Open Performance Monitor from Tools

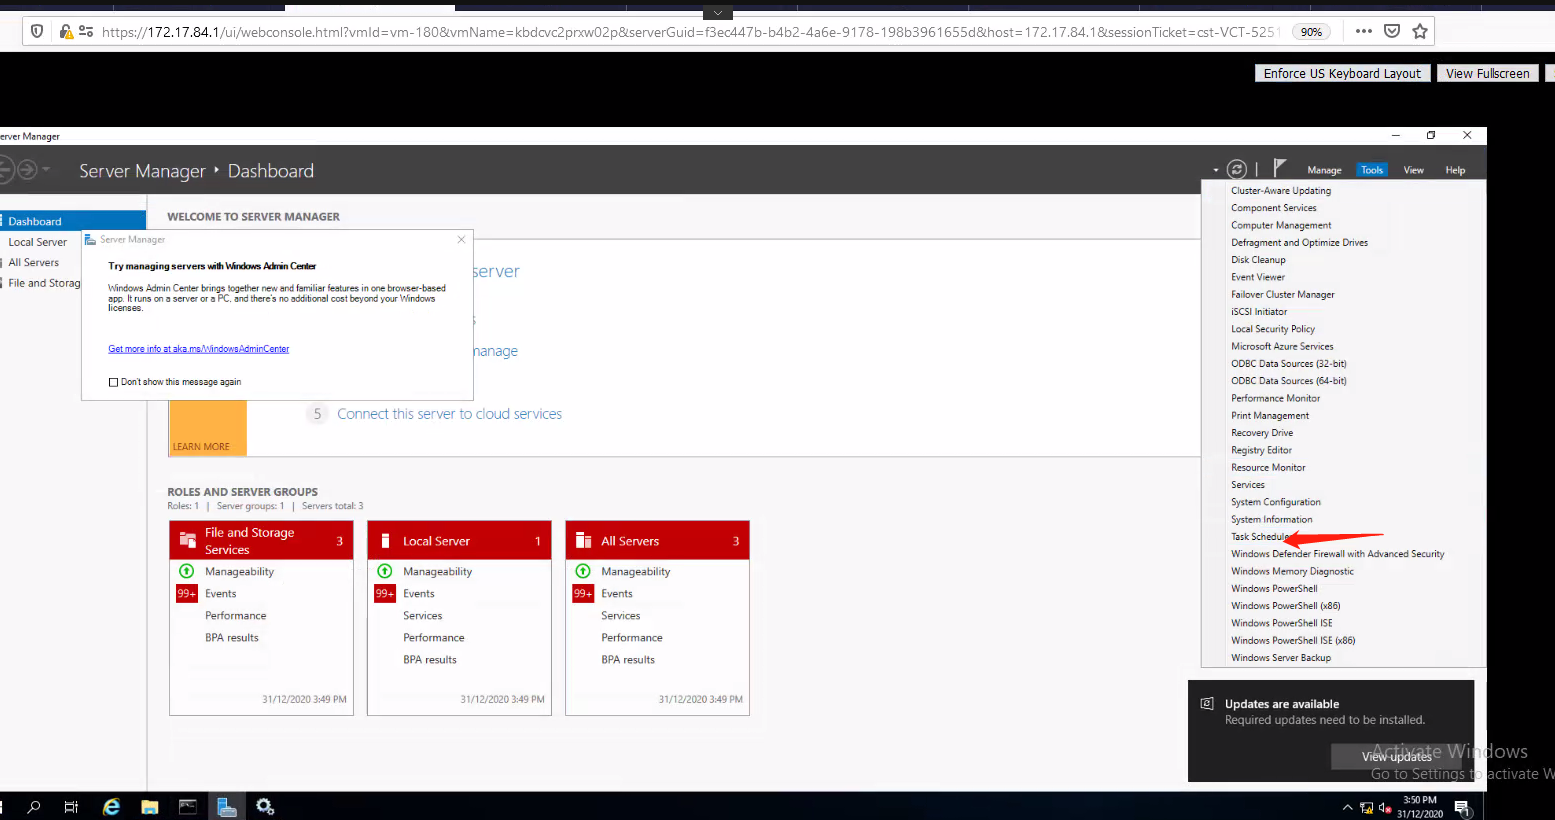1276,398
